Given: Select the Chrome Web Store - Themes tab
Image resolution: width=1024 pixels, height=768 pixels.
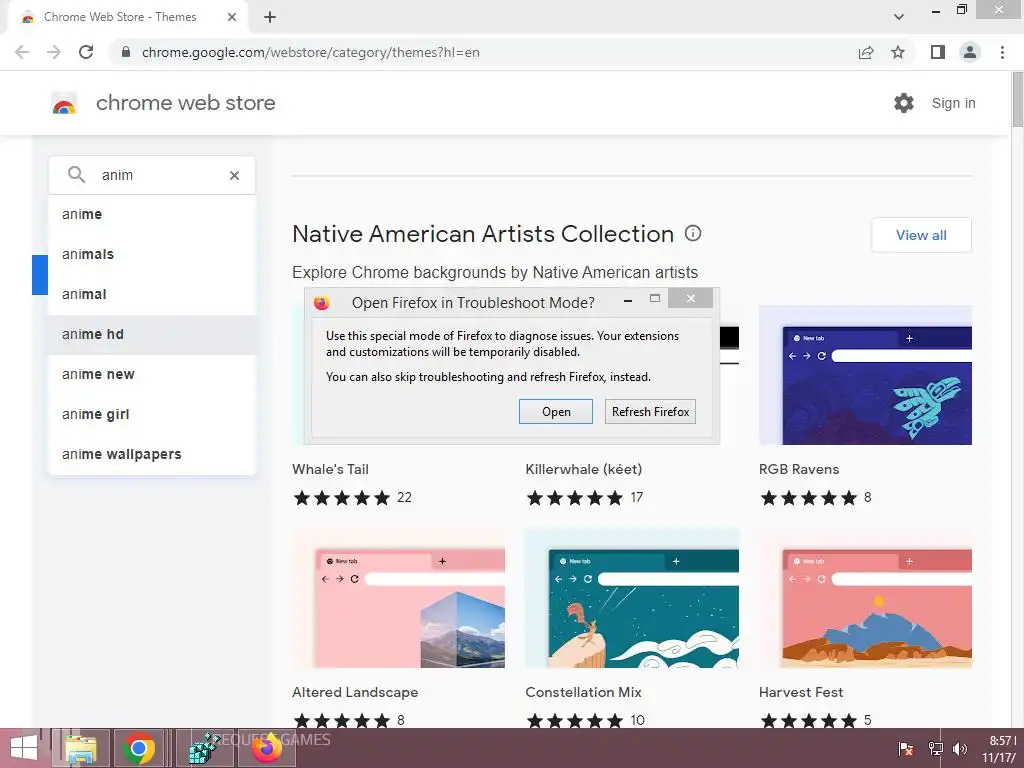Looking at the screenshot, I should [128, 18].
